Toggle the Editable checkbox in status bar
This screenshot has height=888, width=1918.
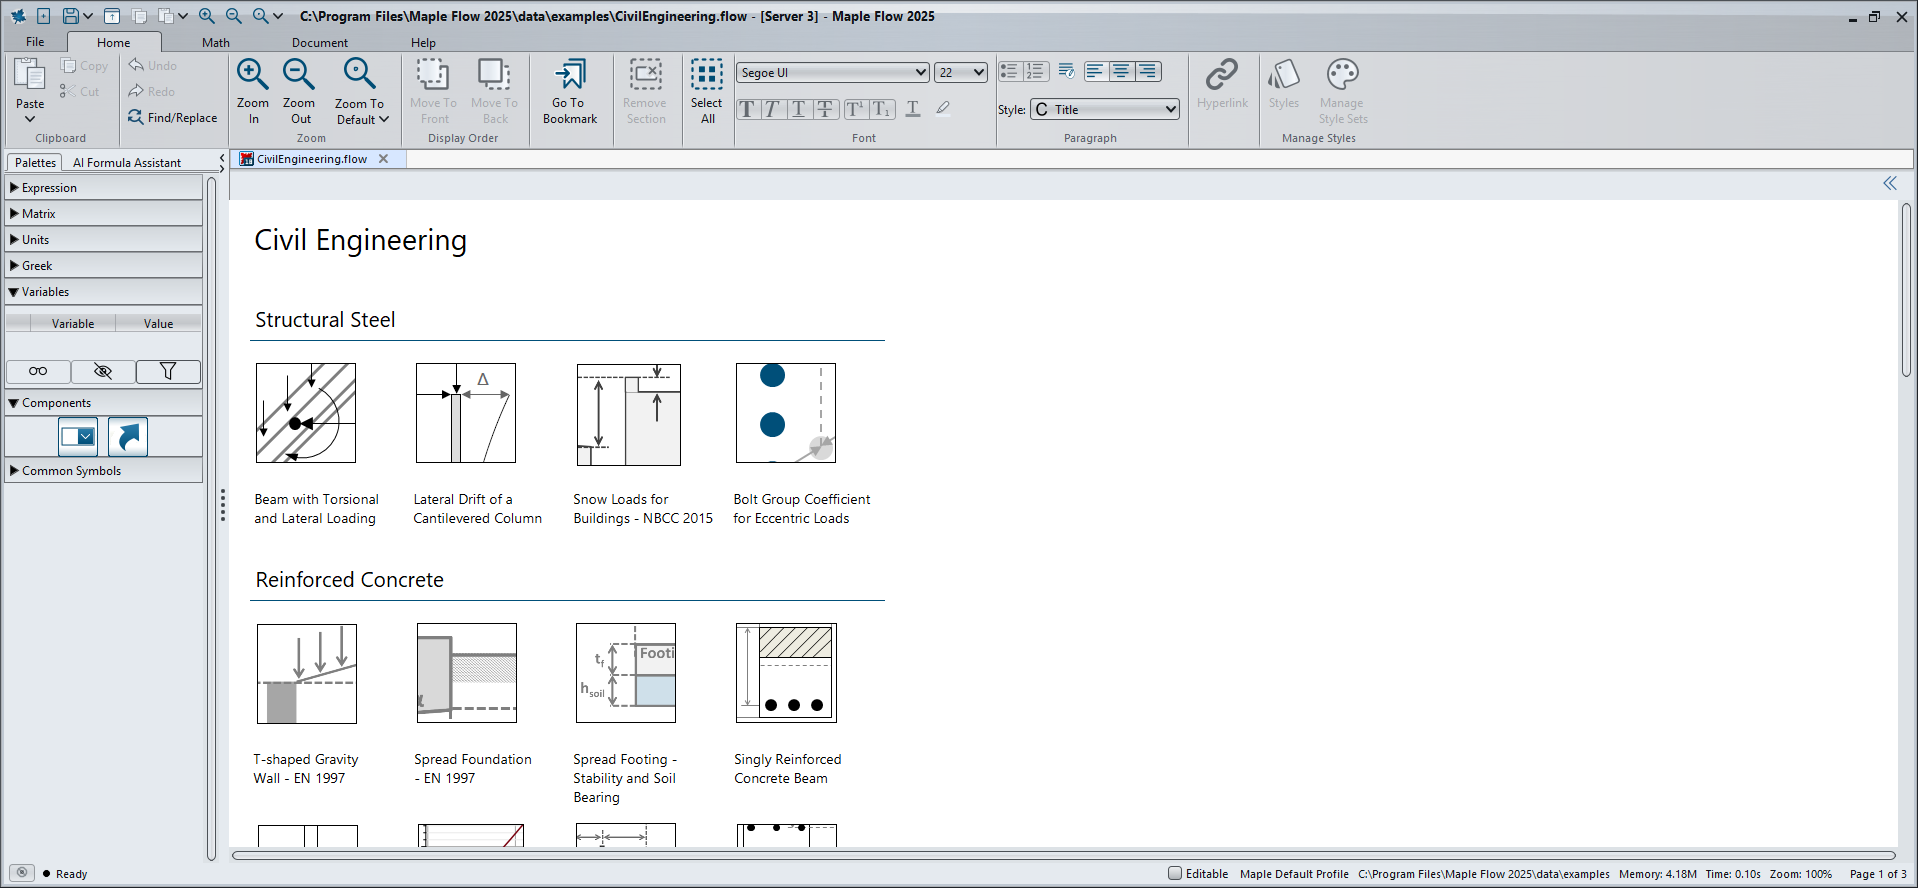(1175, 874)
